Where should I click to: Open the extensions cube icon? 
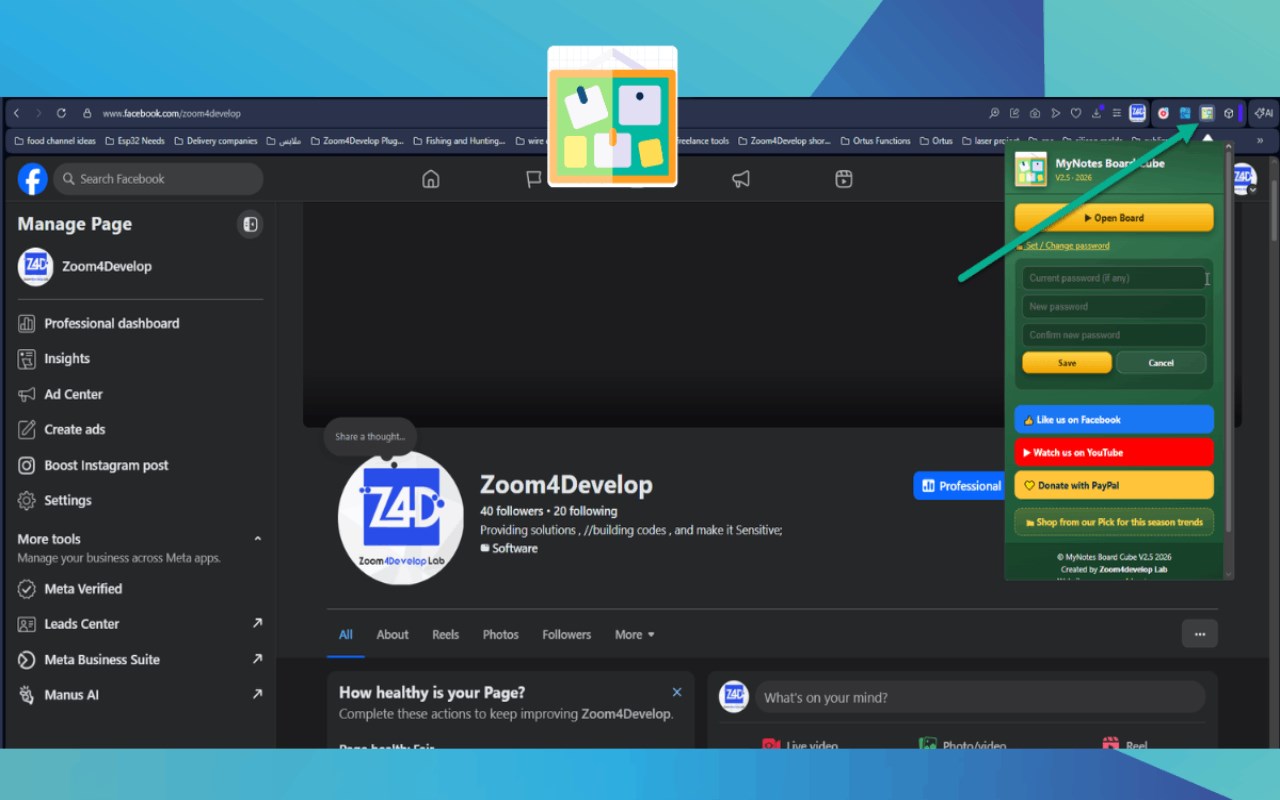[x=1229, y=113]
